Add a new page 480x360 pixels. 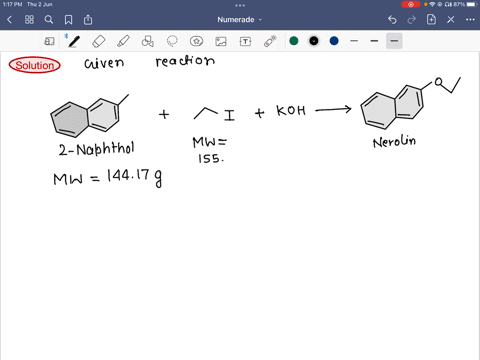pos(431,20)
